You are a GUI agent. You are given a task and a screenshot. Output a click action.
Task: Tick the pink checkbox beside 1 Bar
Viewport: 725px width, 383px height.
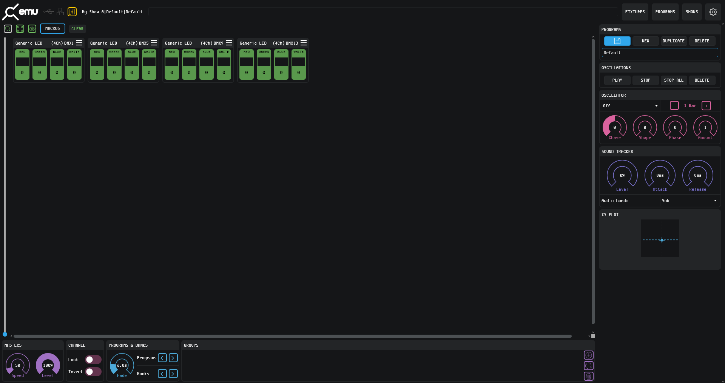click(x=674, y=106)
